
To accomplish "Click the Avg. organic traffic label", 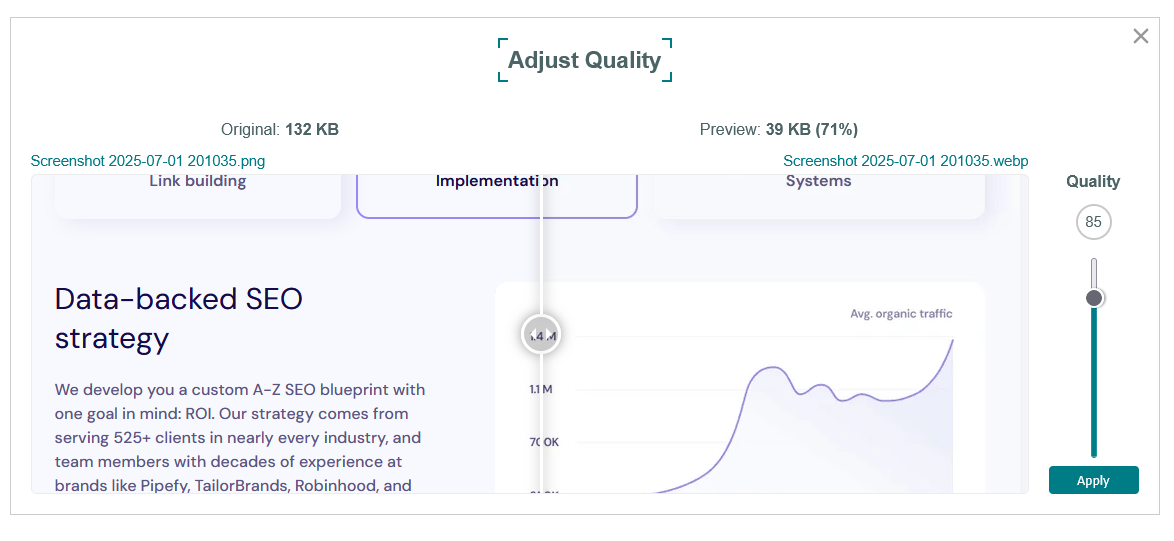I will (901, 314).
